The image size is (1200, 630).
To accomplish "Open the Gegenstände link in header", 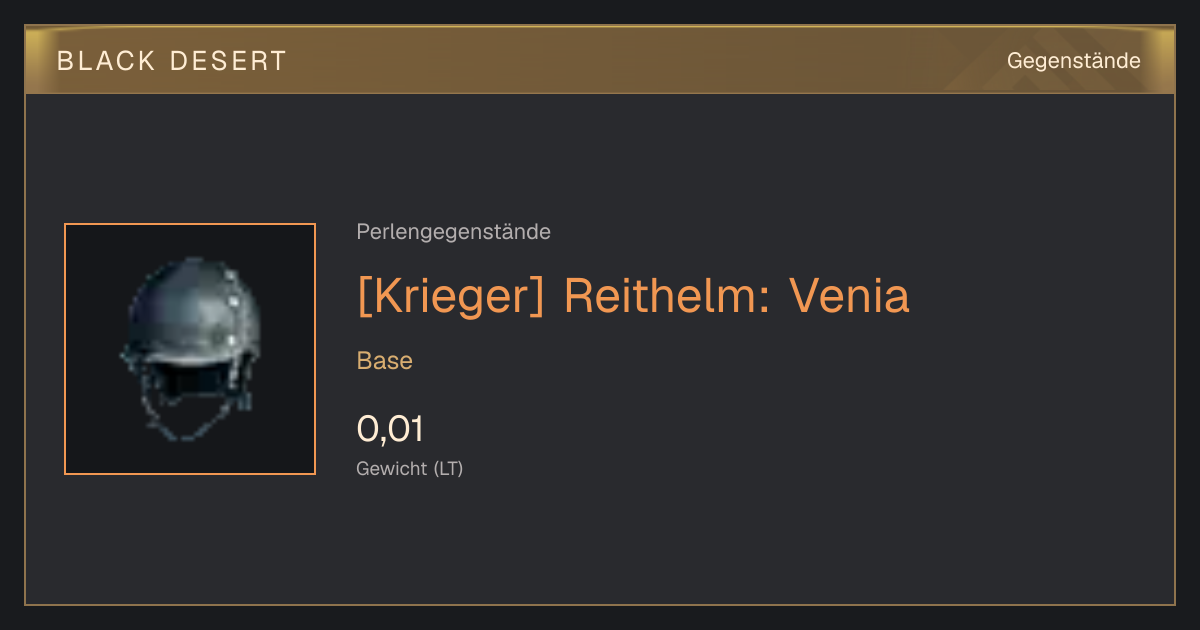I will [x=1073, y=61].
